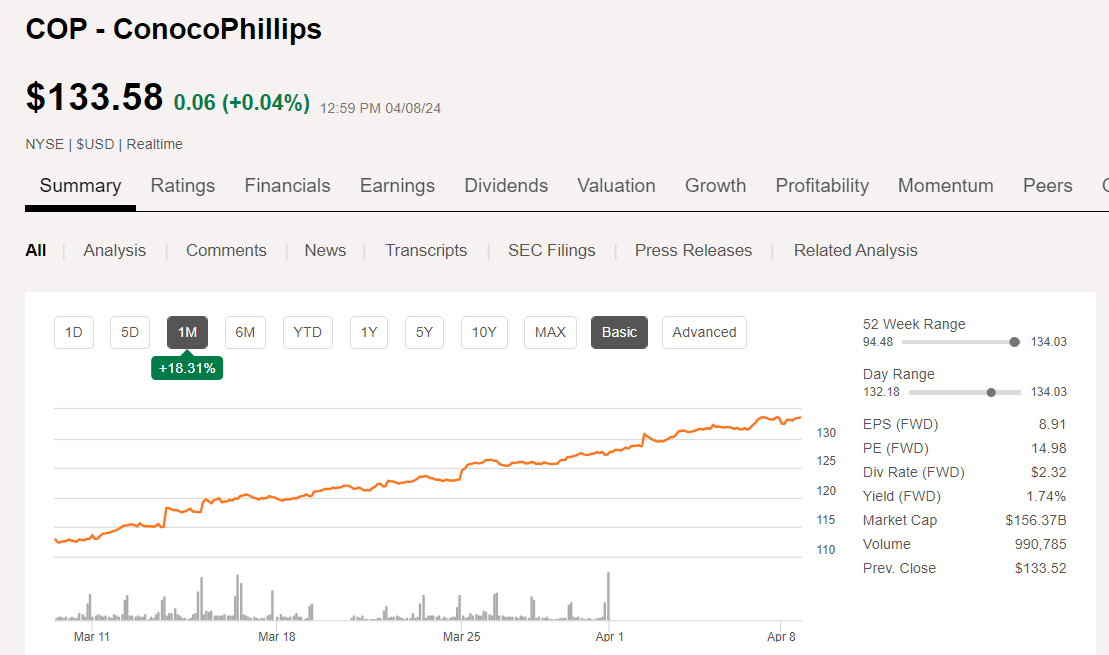View Press Releases for COP
The image size is (1109, 655).
click(693, 250)
